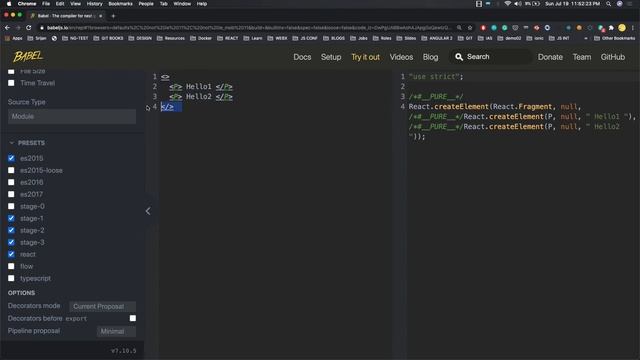Open Babel Videos page
The height and width of the screenshot is (360, 640).
[401, 57]
